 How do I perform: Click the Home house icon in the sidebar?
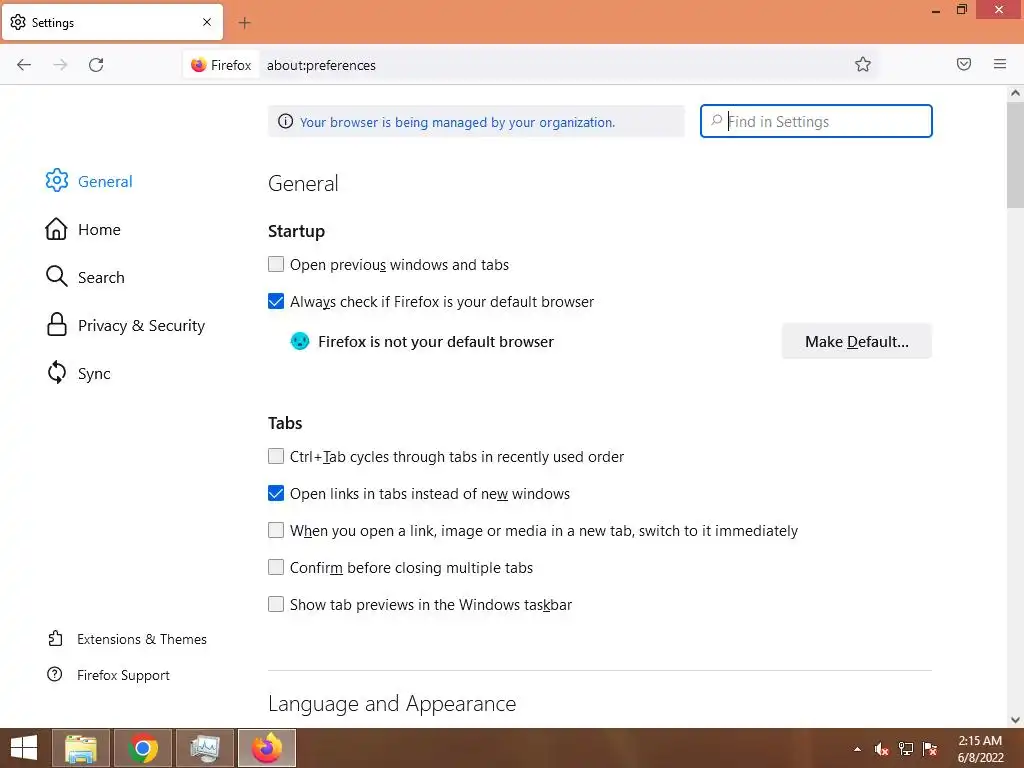(x=56, y=229)
